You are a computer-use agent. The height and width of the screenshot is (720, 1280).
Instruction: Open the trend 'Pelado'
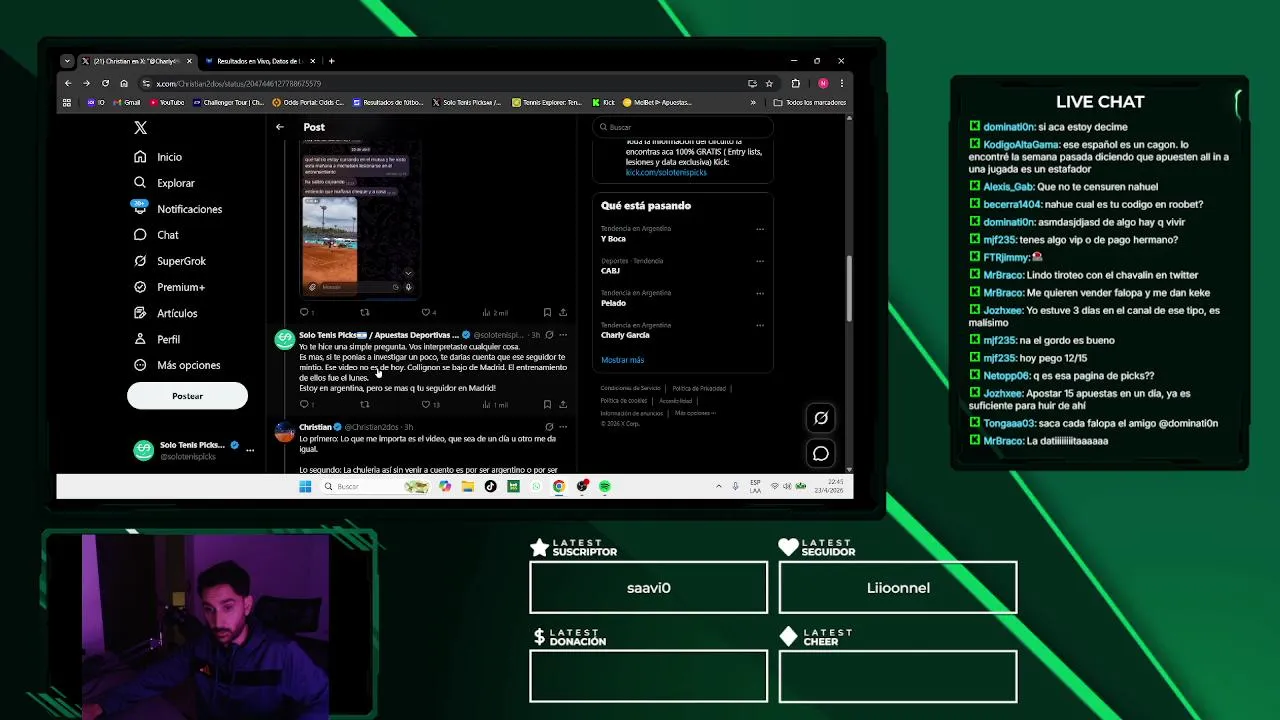point(613,303)
